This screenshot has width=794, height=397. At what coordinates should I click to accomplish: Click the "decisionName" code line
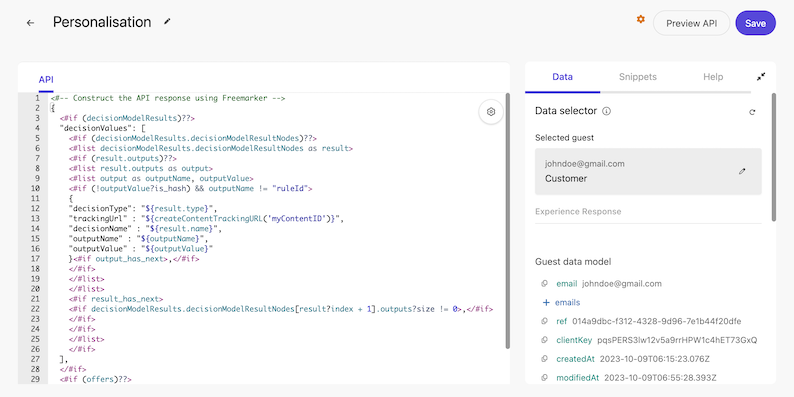(145, 228)
